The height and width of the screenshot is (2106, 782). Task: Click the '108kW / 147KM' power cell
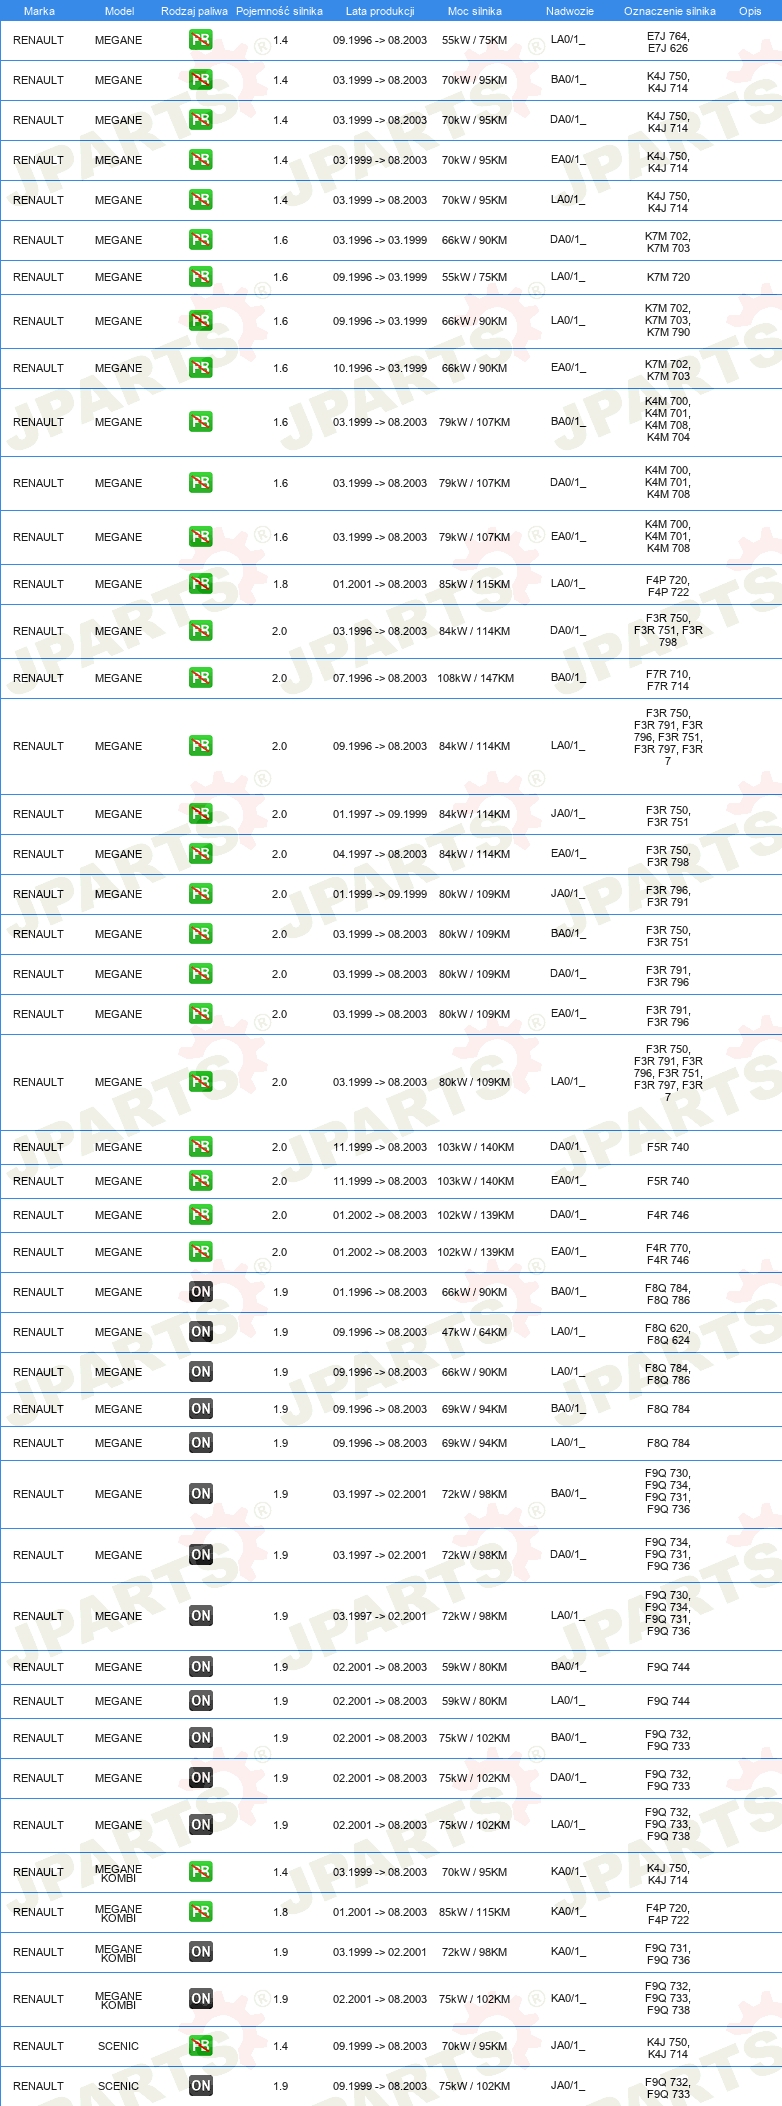click(476, 678)
